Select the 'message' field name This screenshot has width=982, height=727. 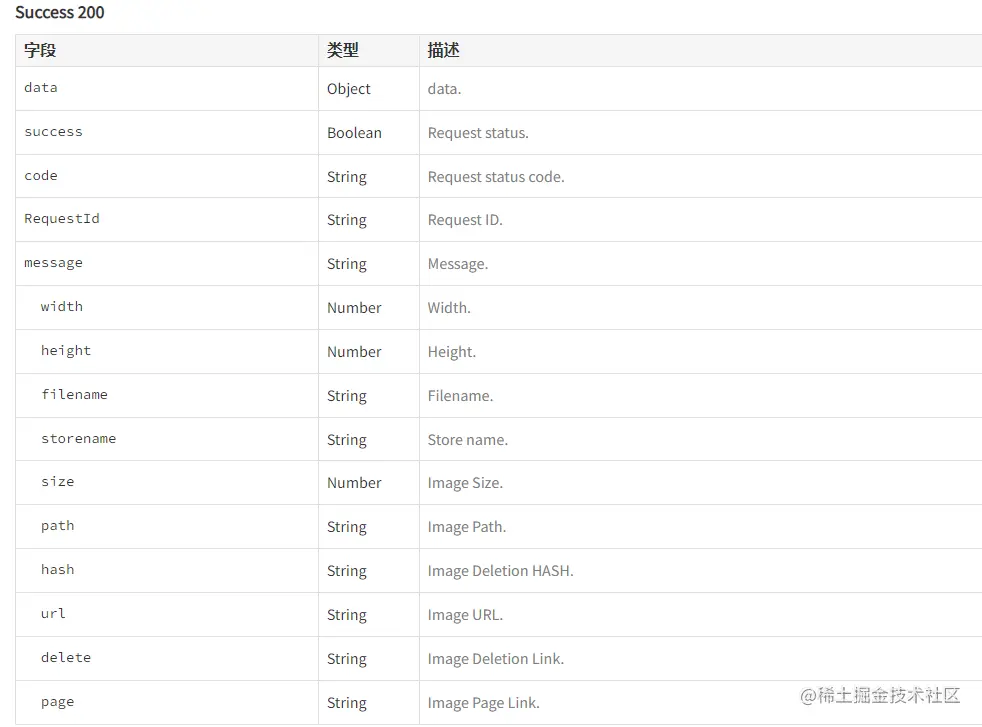(x=54, y=263)
